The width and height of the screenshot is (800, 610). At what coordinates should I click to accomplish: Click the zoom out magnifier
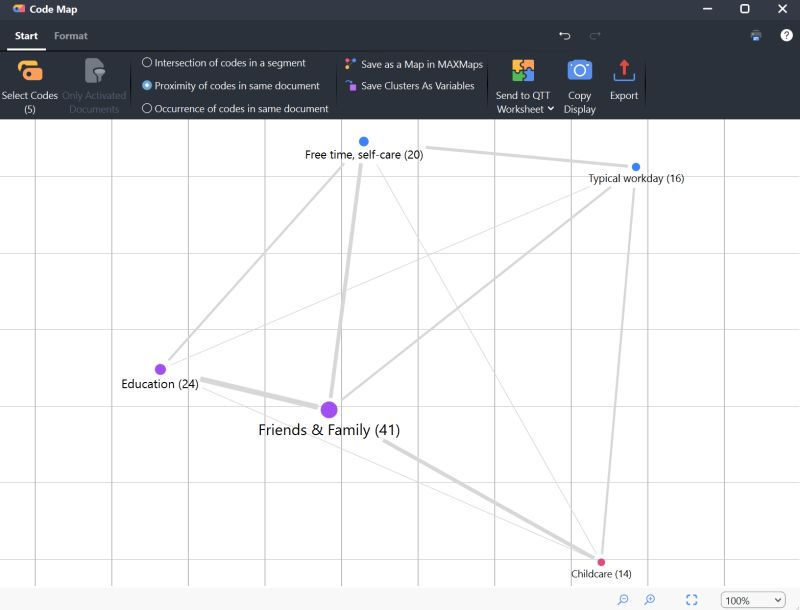(x=622, y=599)
